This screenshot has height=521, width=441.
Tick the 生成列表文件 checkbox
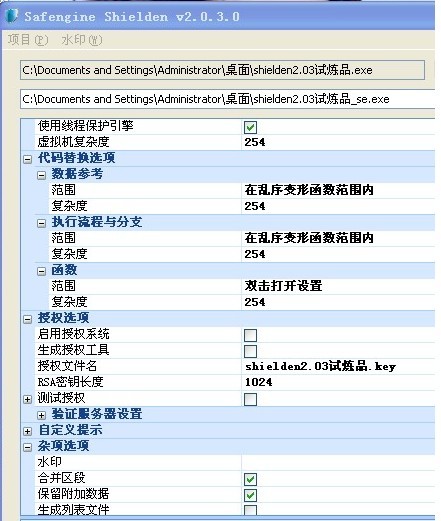(x=250, y=510)
